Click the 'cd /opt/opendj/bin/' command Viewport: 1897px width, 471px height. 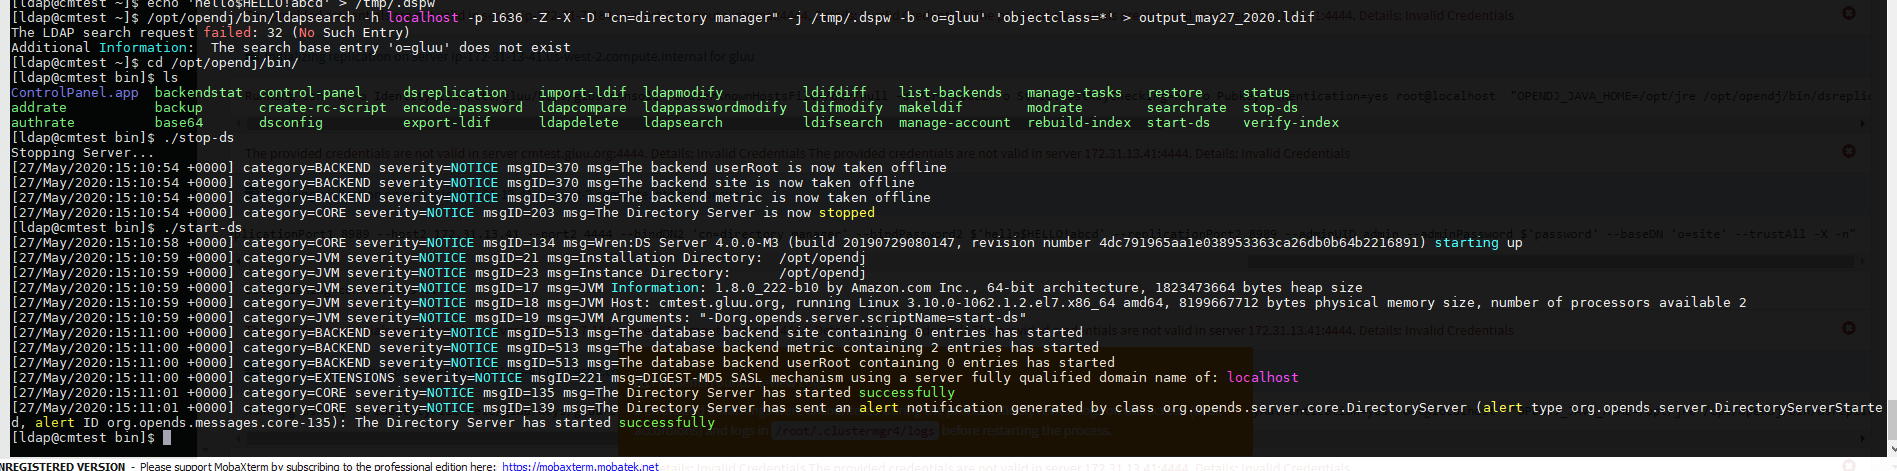[x=223, y=62]
